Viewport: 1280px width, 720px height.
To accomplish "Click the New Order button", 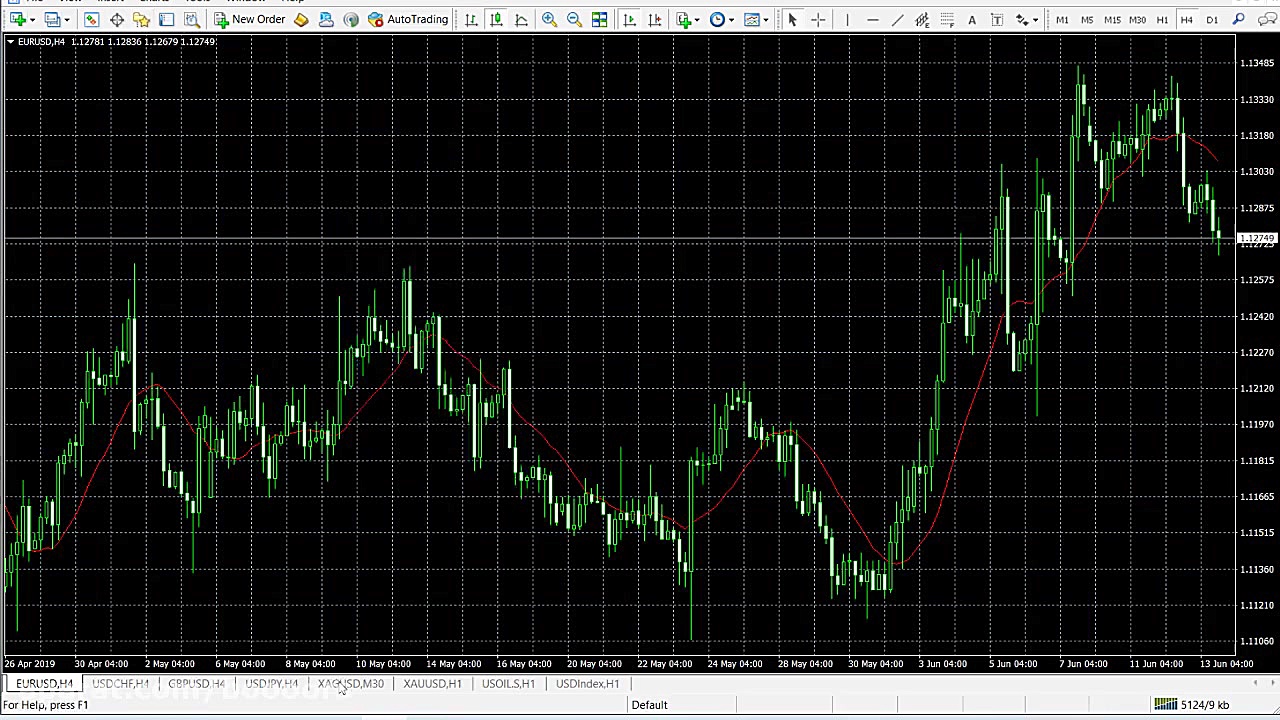I will point(250,19).
